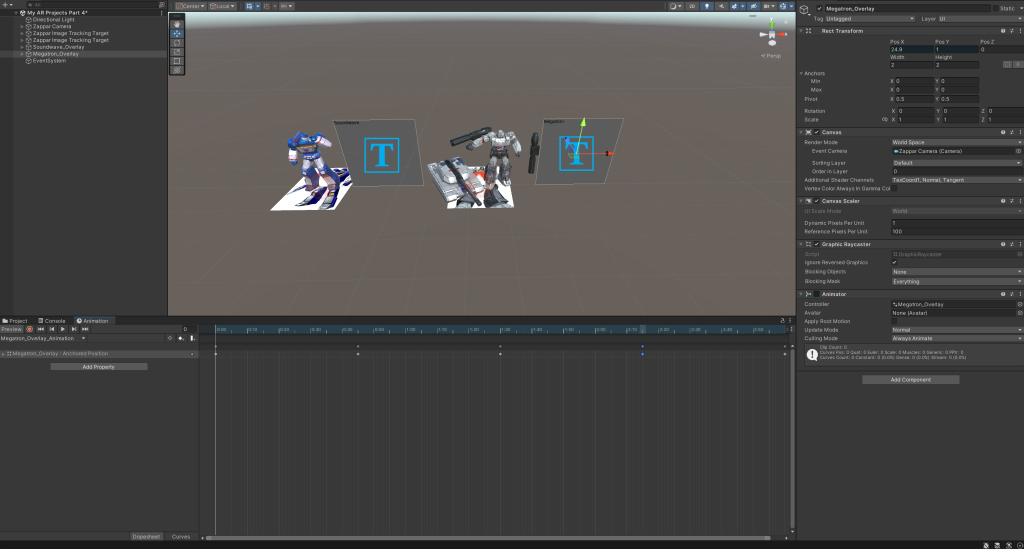Switch to the Console tab
This screenshot has height=549, width=1024.
[54, 321]
